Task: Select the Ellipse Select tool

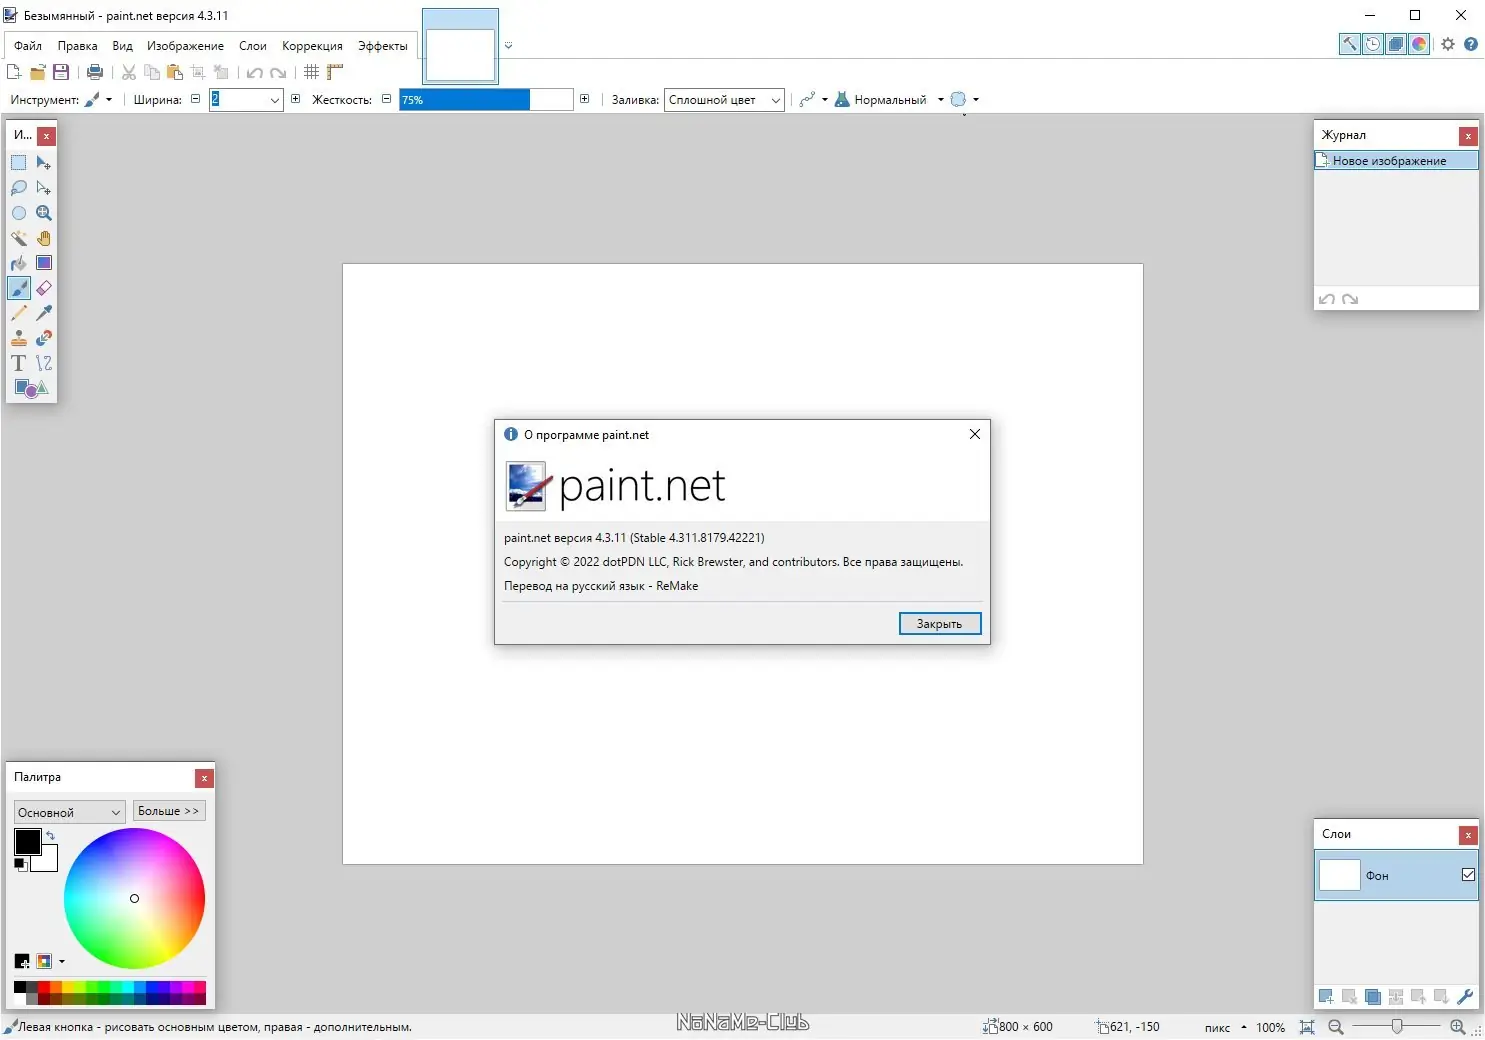Action: point(19,213)
